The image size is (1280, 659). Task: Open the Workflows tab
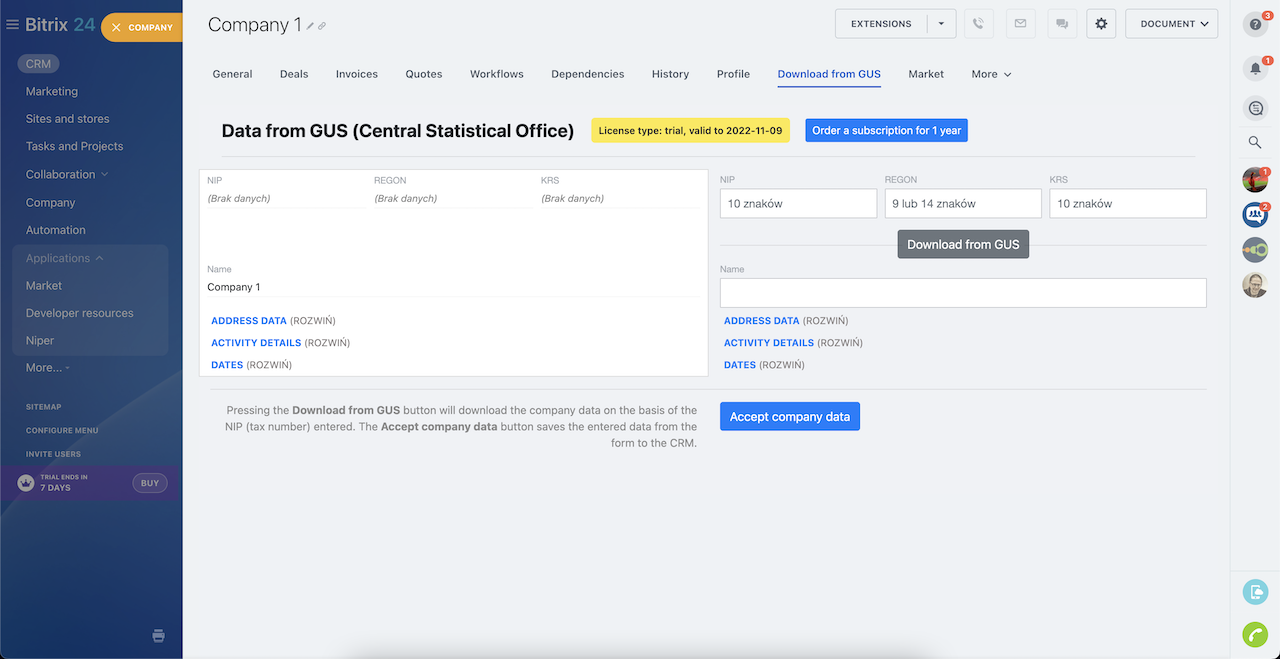click(496, 74)
